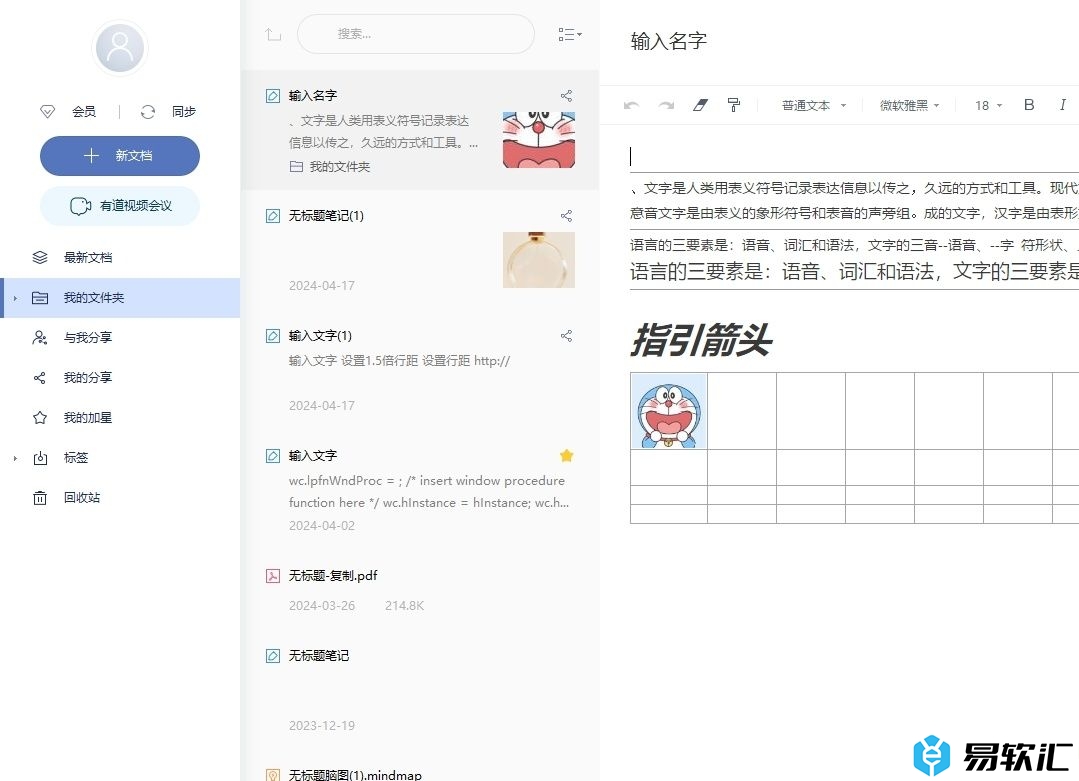Open 有道视频会议 video meeting
Screen dimensions: 1079x781
[x=120, y=206]
